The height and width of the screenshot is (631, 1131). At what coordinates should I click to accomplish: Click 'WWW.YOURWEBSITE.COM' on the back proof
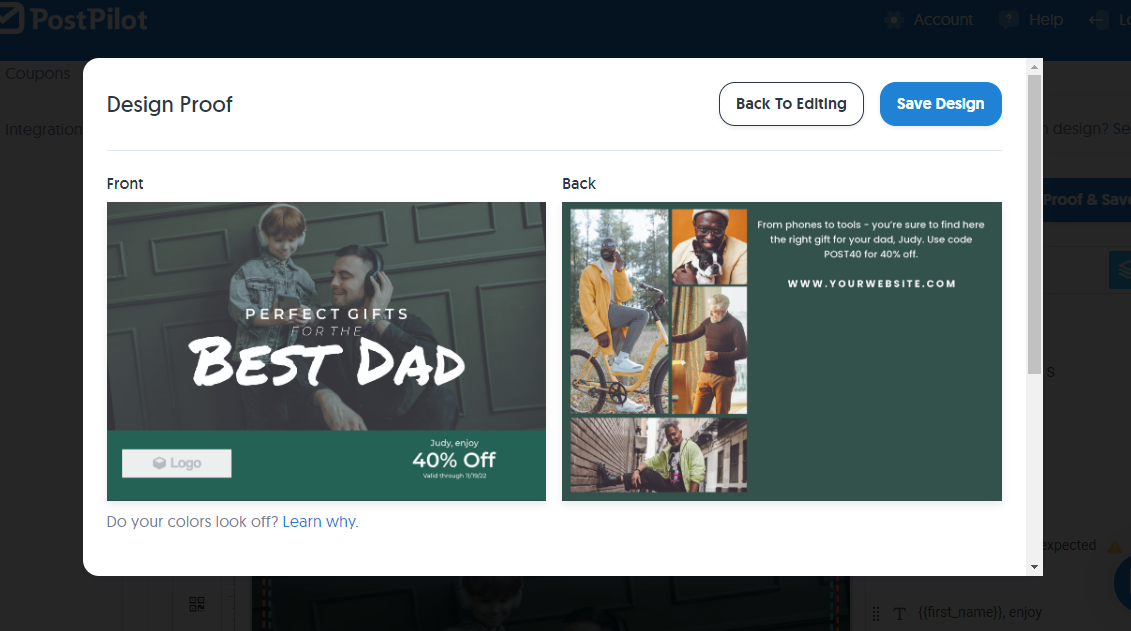coord(871,284)
